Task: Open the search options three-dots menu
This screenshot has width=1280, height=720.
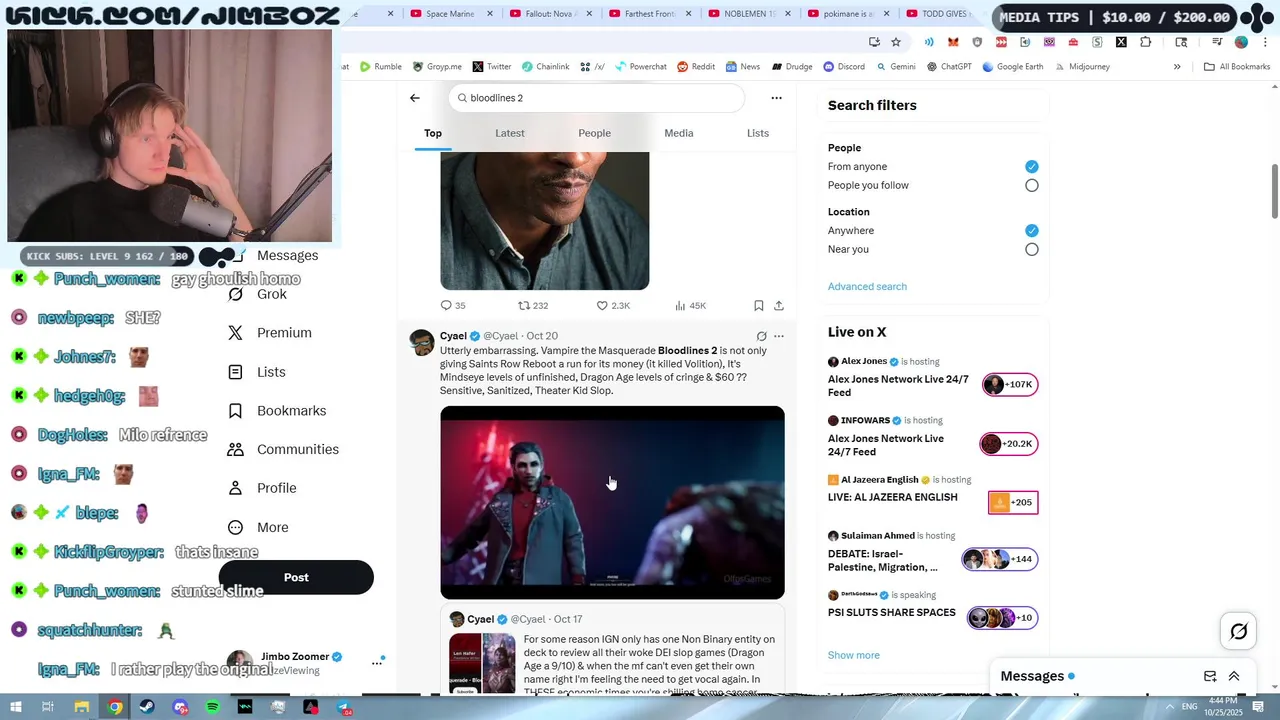Action: [x=776, y=98]
